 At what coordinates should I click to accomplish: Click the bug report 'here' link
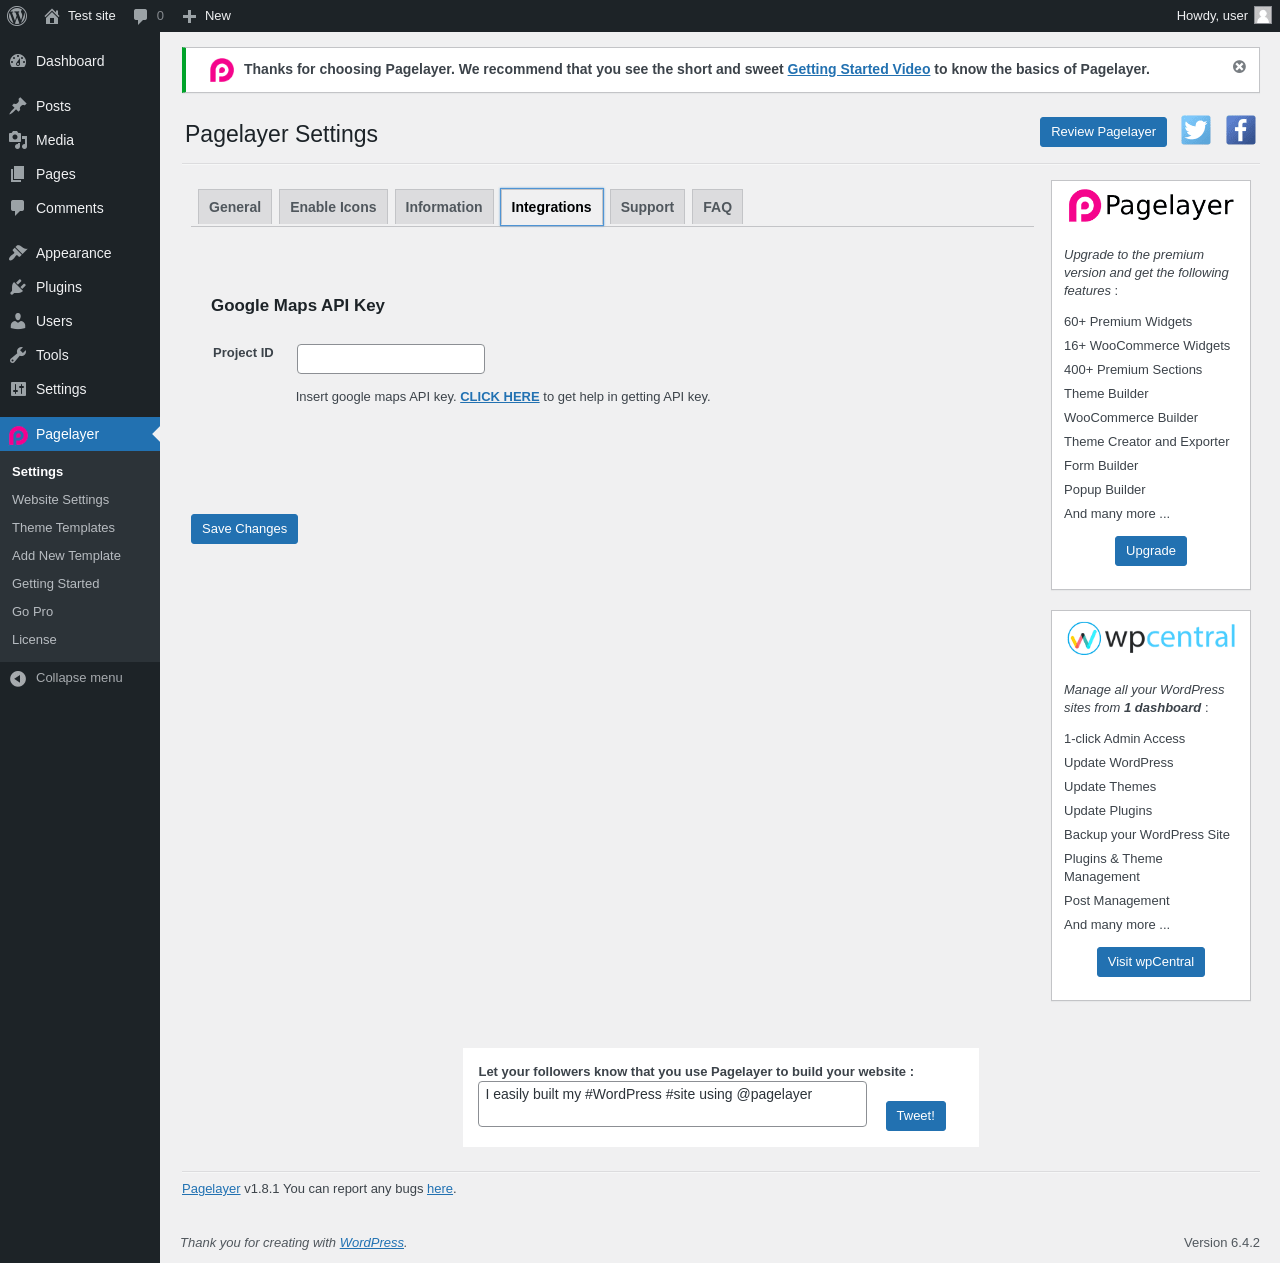[440, 1189]
